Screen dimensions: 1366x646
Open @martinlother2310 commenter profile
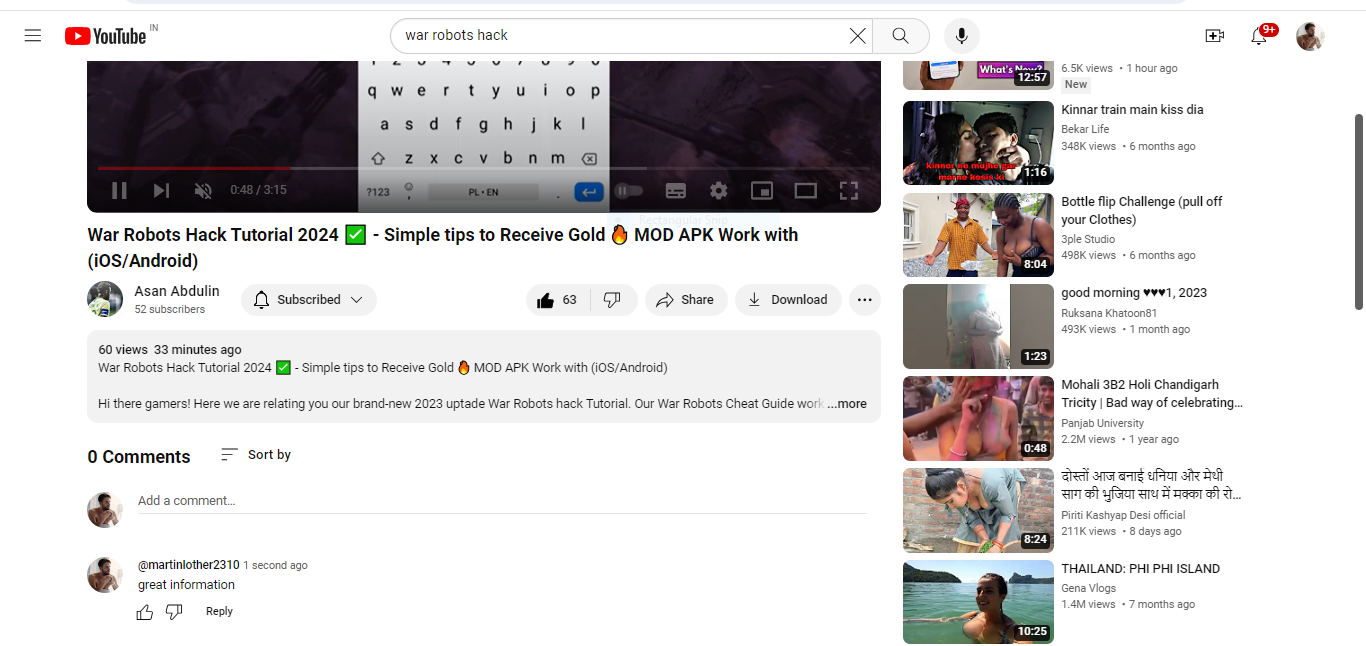coord(188,565)
